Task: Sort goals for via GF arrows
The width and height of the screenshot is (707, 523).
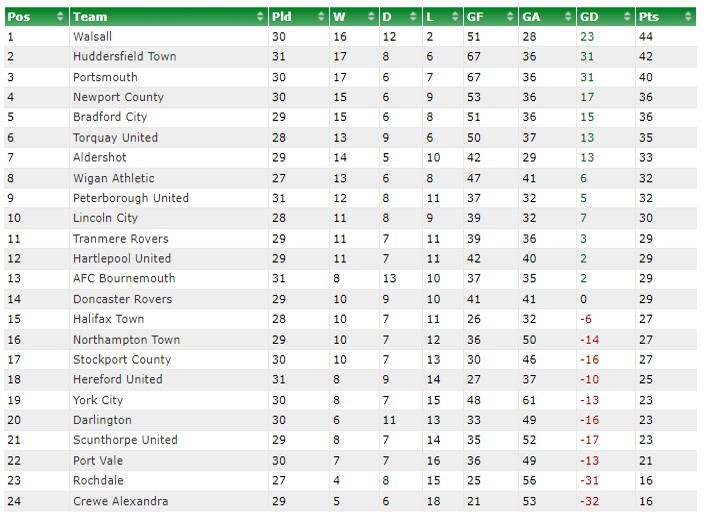Action: coord(510,17)
